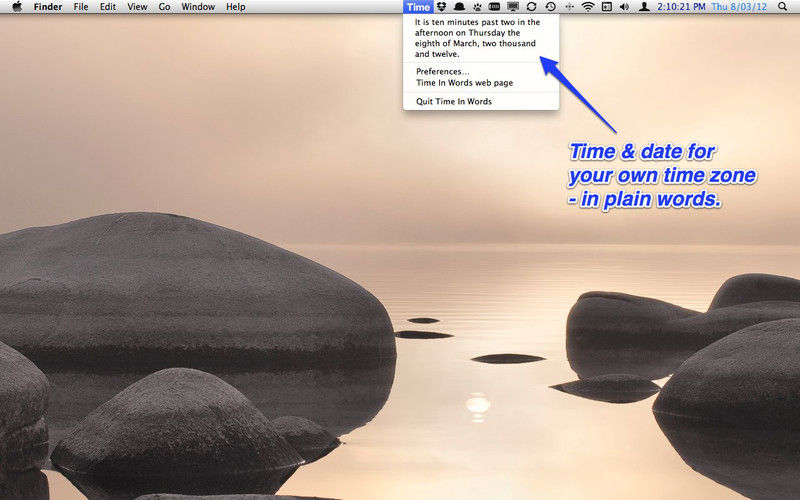Click the 2:10:21 PM menu bar clock
This screenshot has height=500, width=800.
(682, 7)
